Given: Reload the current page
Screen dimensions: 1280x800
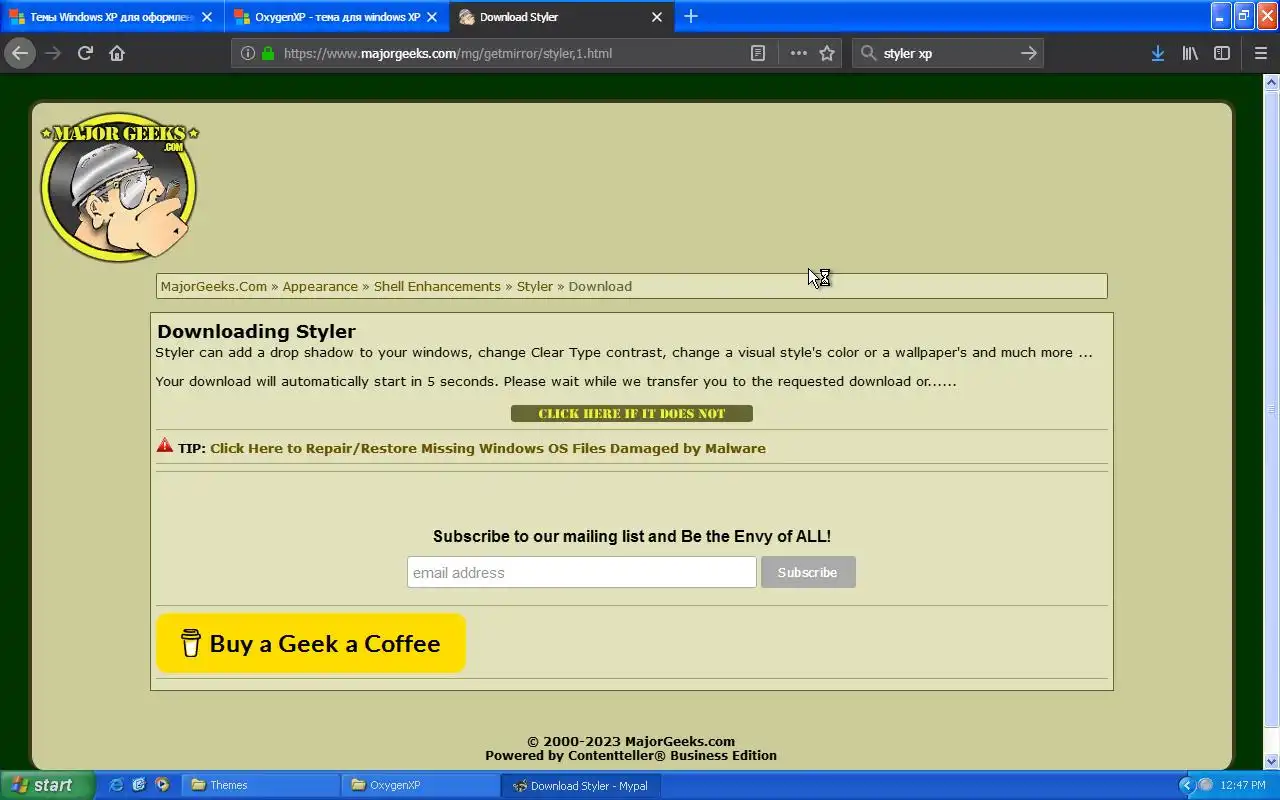Looking at the screenshot, I should click(x=85, y=53).
